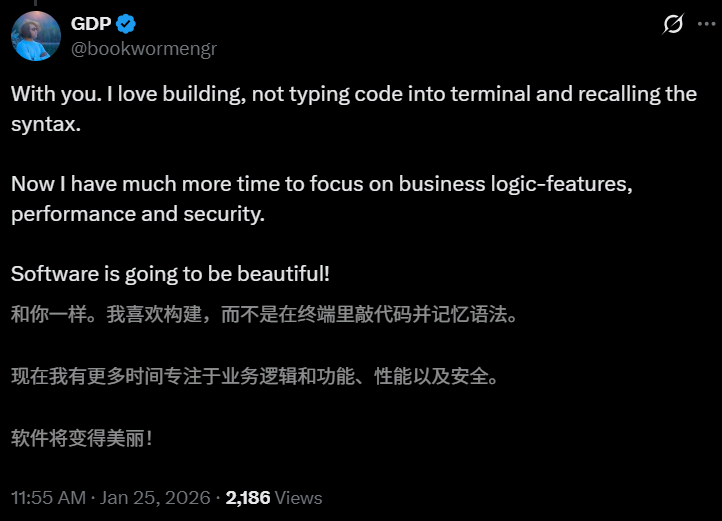Click the "performance and security." line
Image resolution: width=722 pixels, height=521 pixels.
(138, 212)
